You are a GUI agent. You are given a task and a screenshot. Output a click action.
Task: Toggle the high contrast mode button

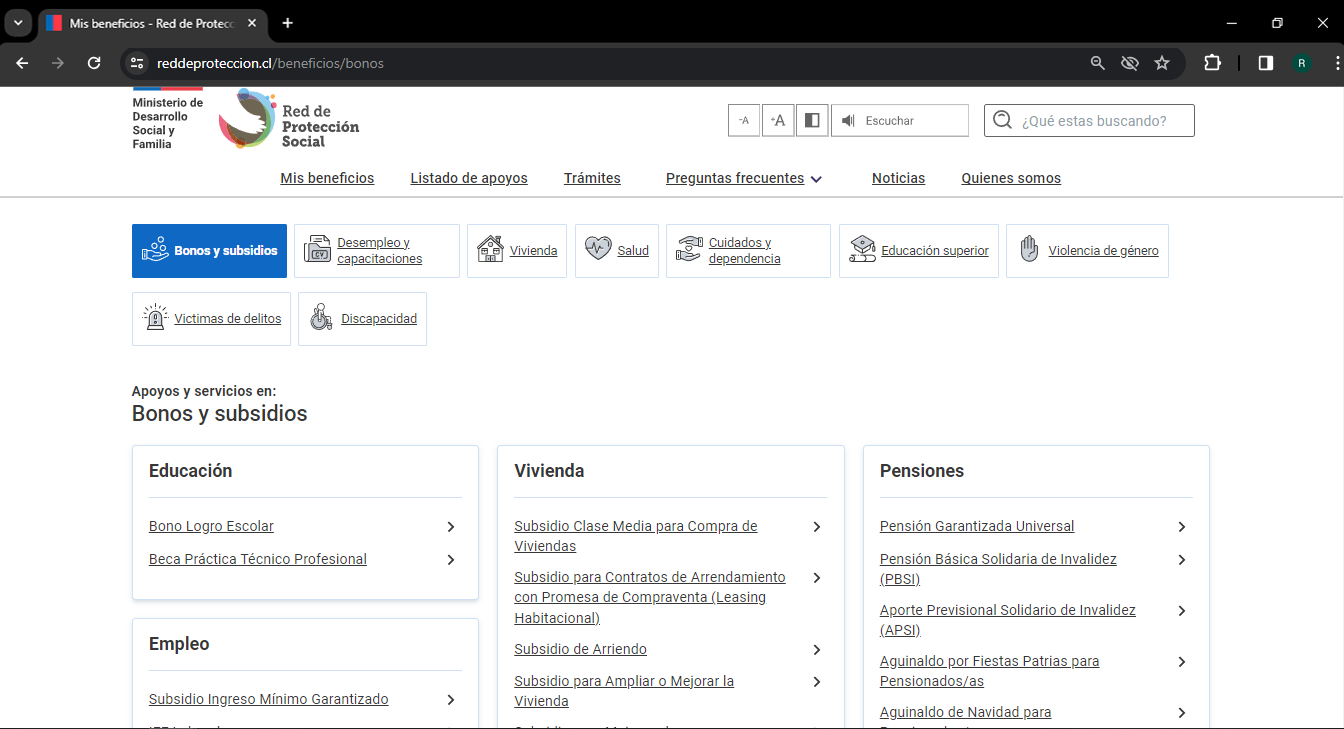tap(812, 120)
